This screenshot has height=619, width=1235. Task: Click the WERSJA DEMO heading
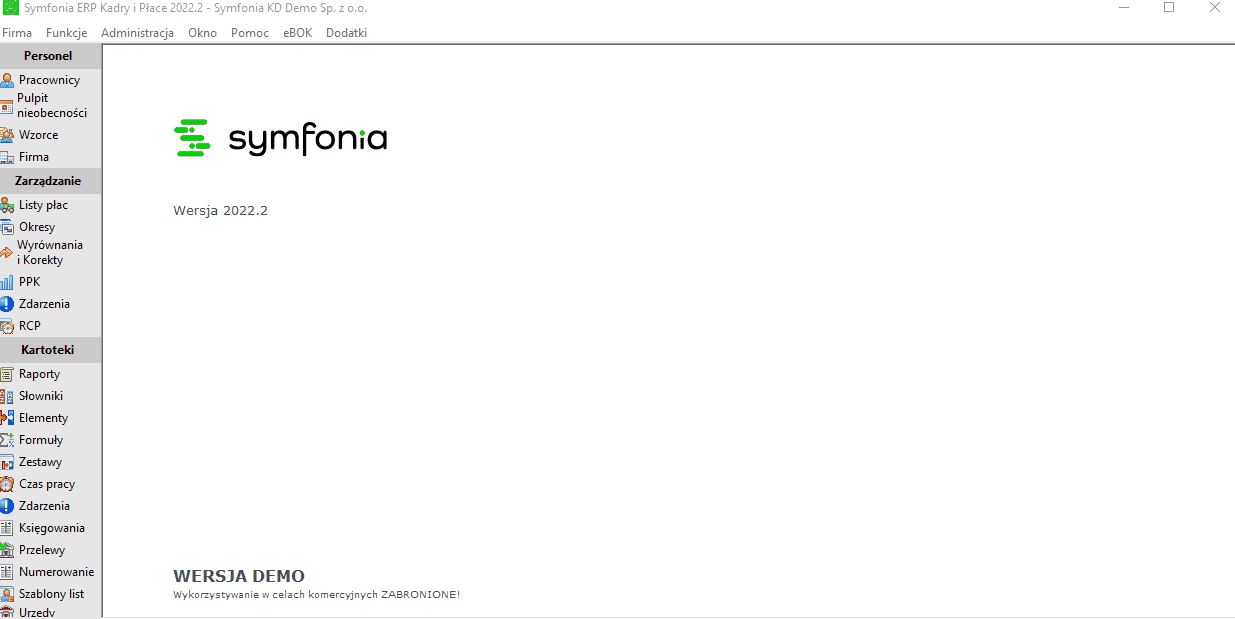[239, 576]
